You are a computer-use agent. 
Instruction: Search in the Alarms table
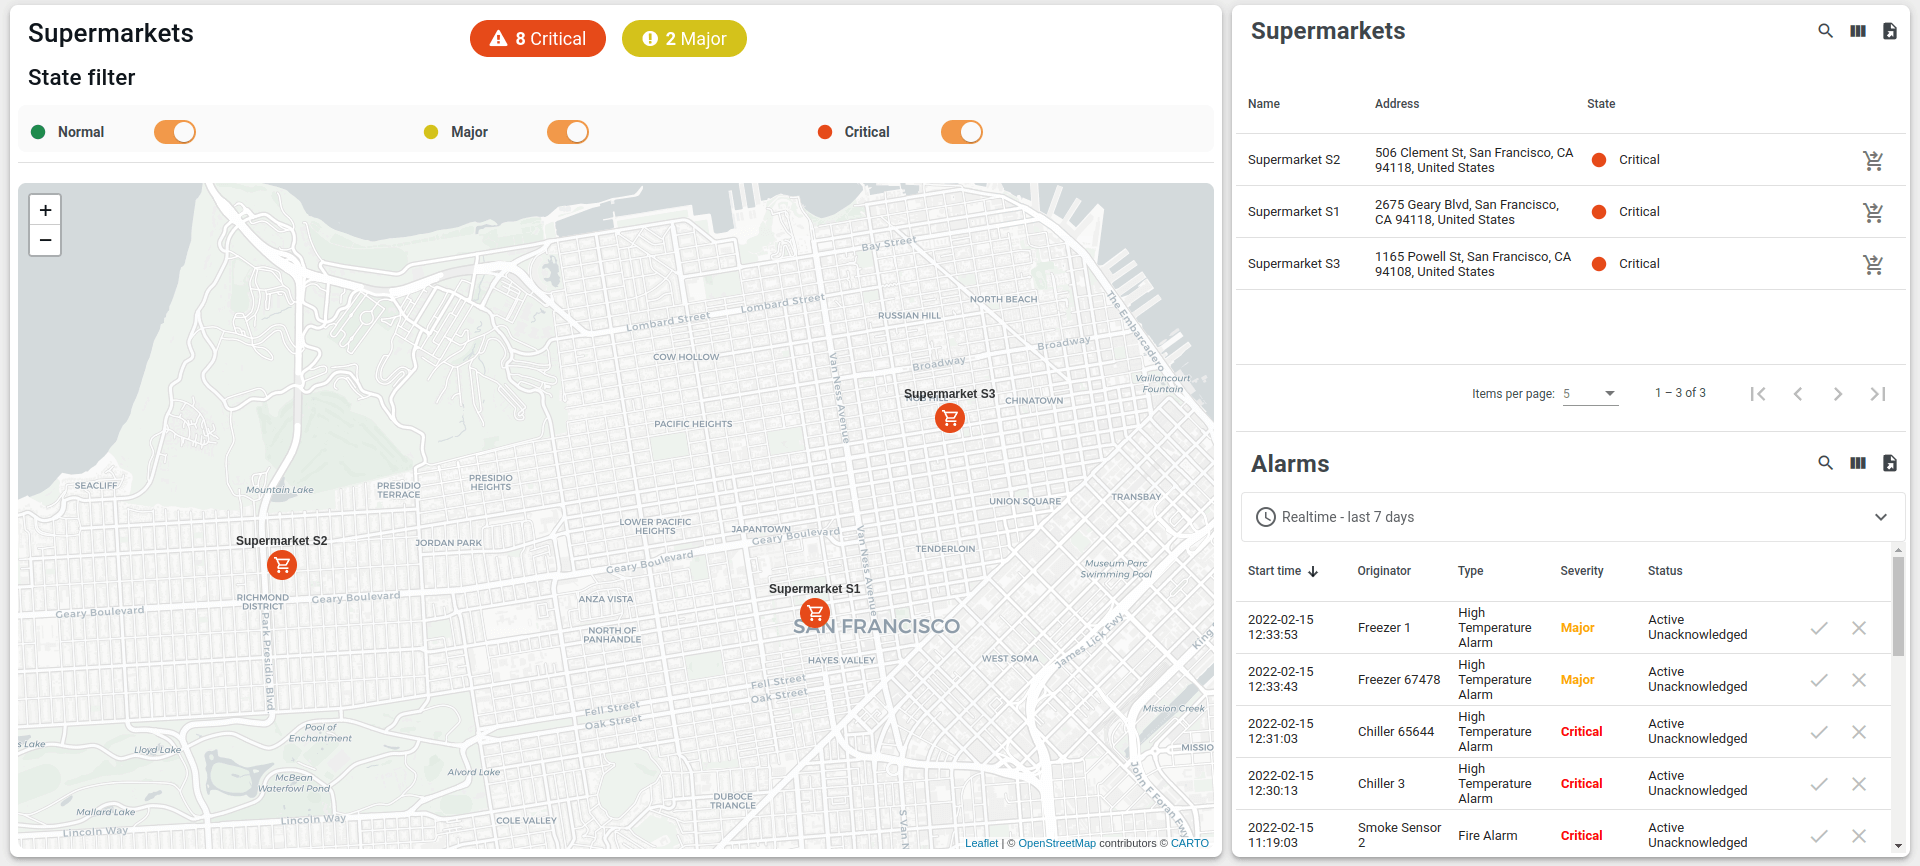pyautogui.click(x=1825, y=463)
